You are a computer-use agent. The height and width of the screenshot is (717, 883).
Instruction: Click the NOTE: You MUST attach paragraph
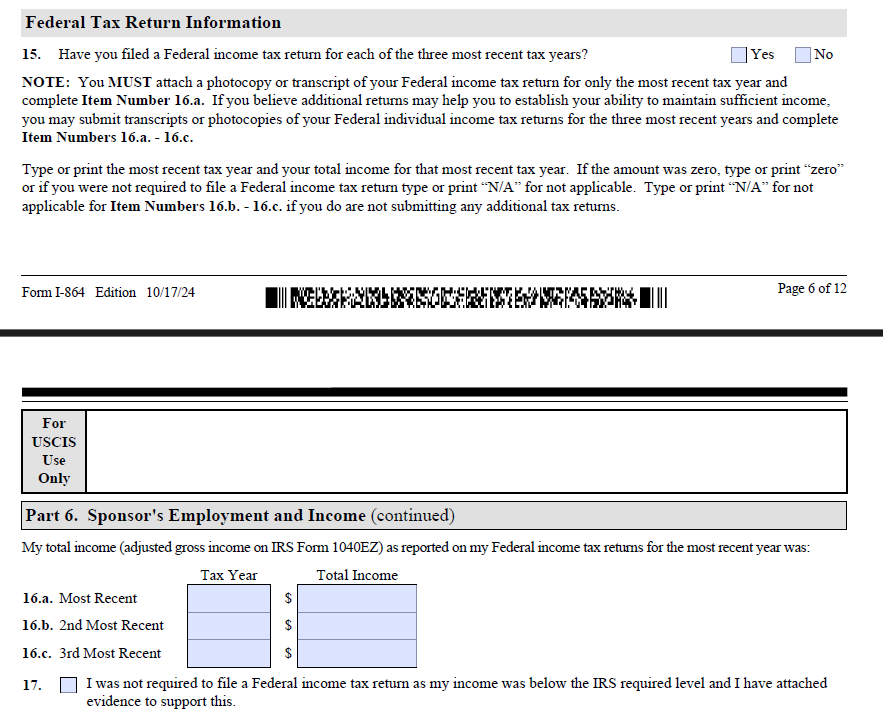coord(430,110)
